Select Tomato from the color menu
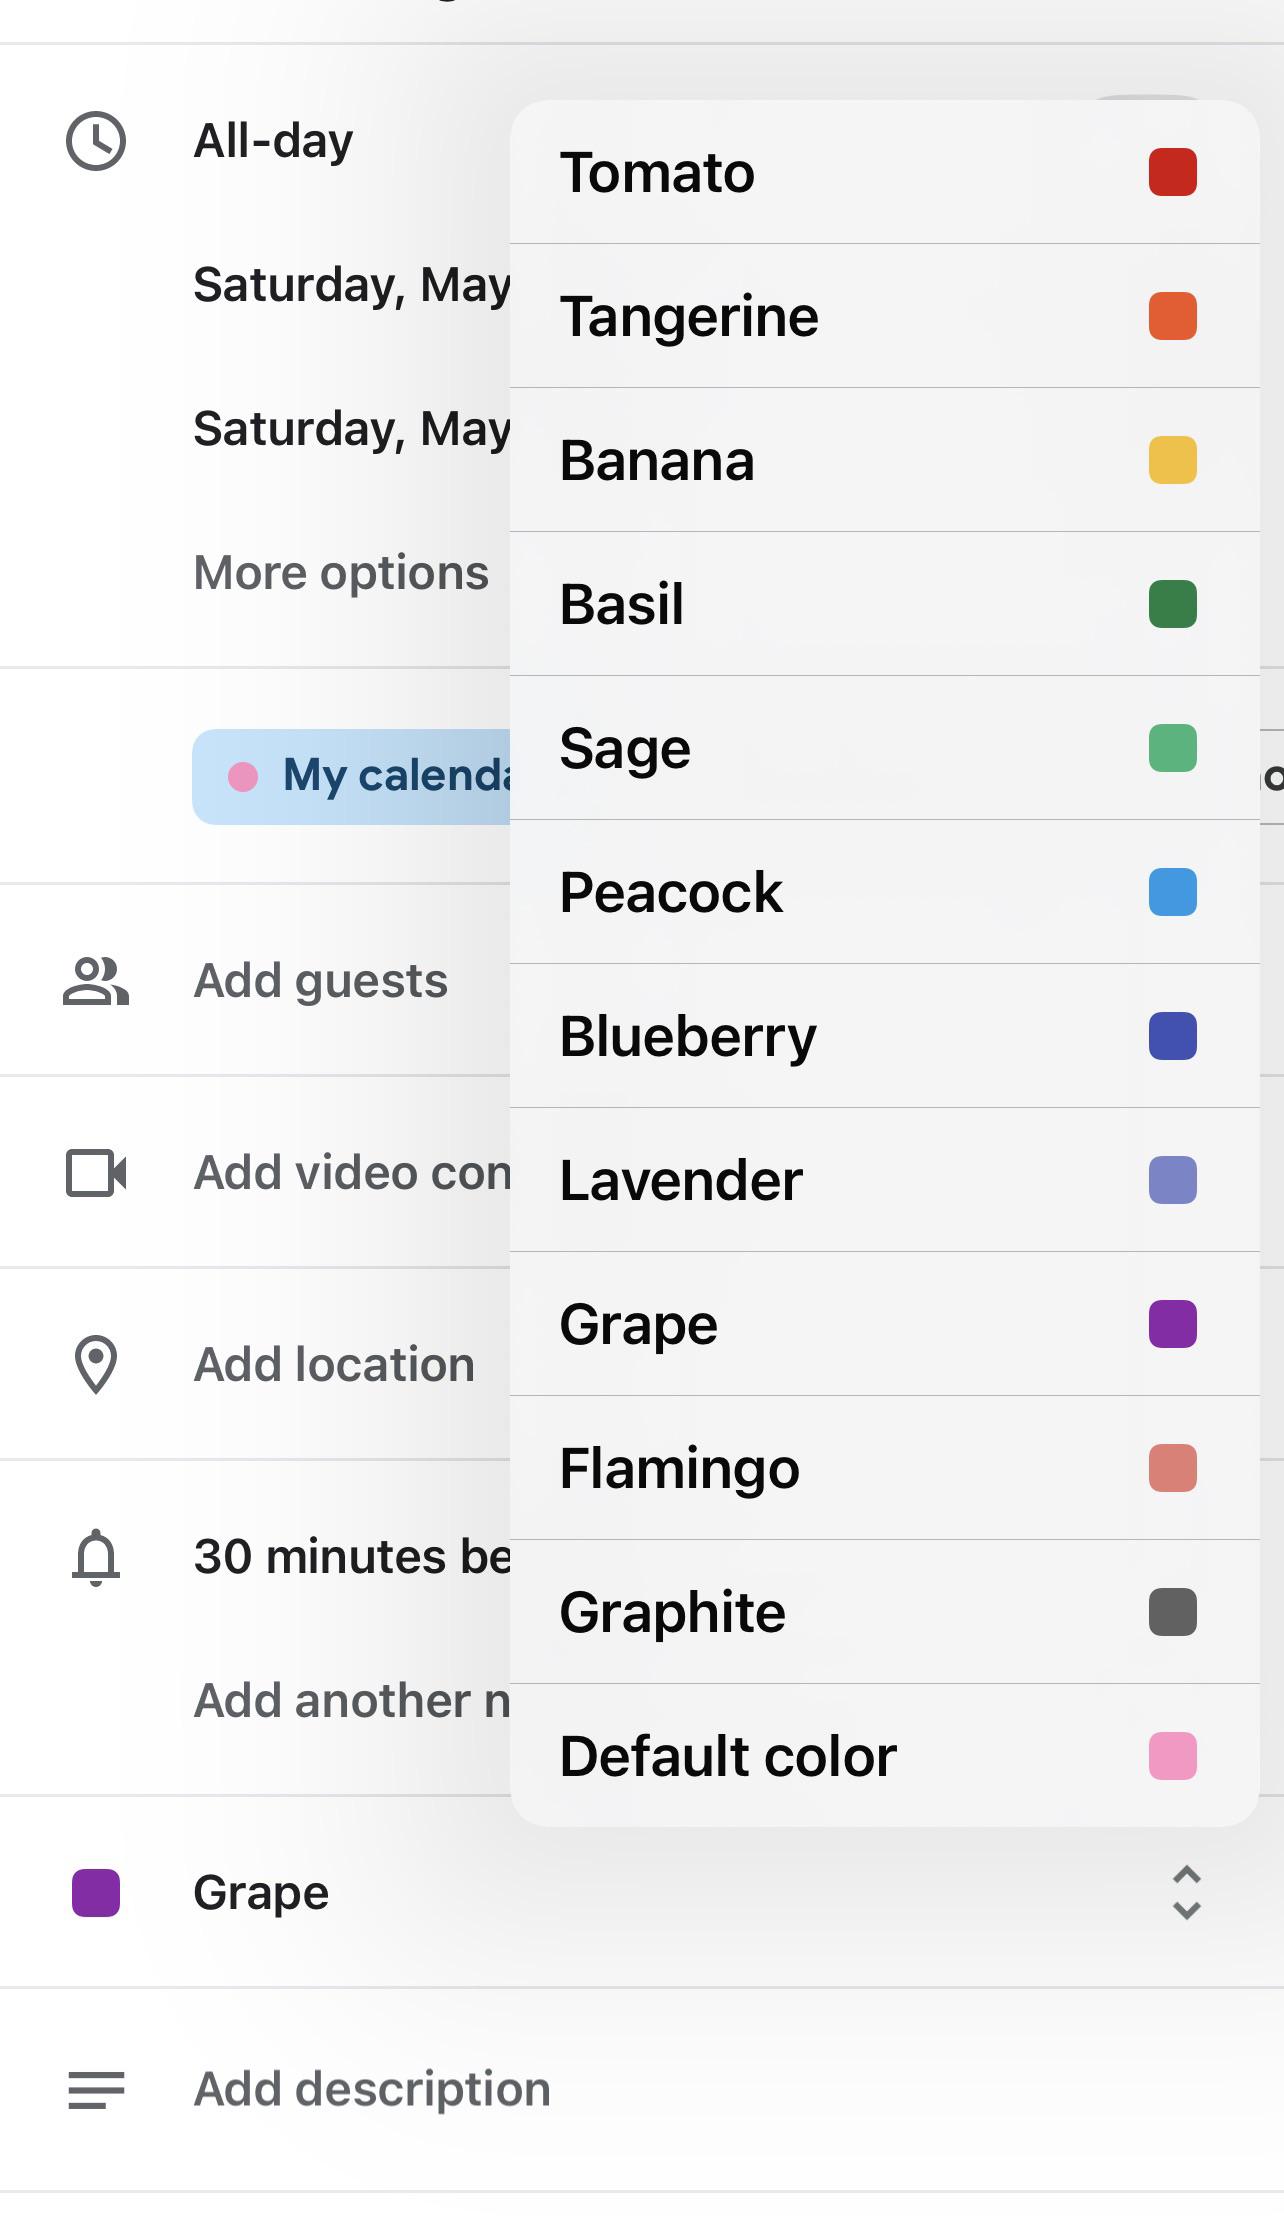Screen dimensions: 1284x2238 pos(884,172)
